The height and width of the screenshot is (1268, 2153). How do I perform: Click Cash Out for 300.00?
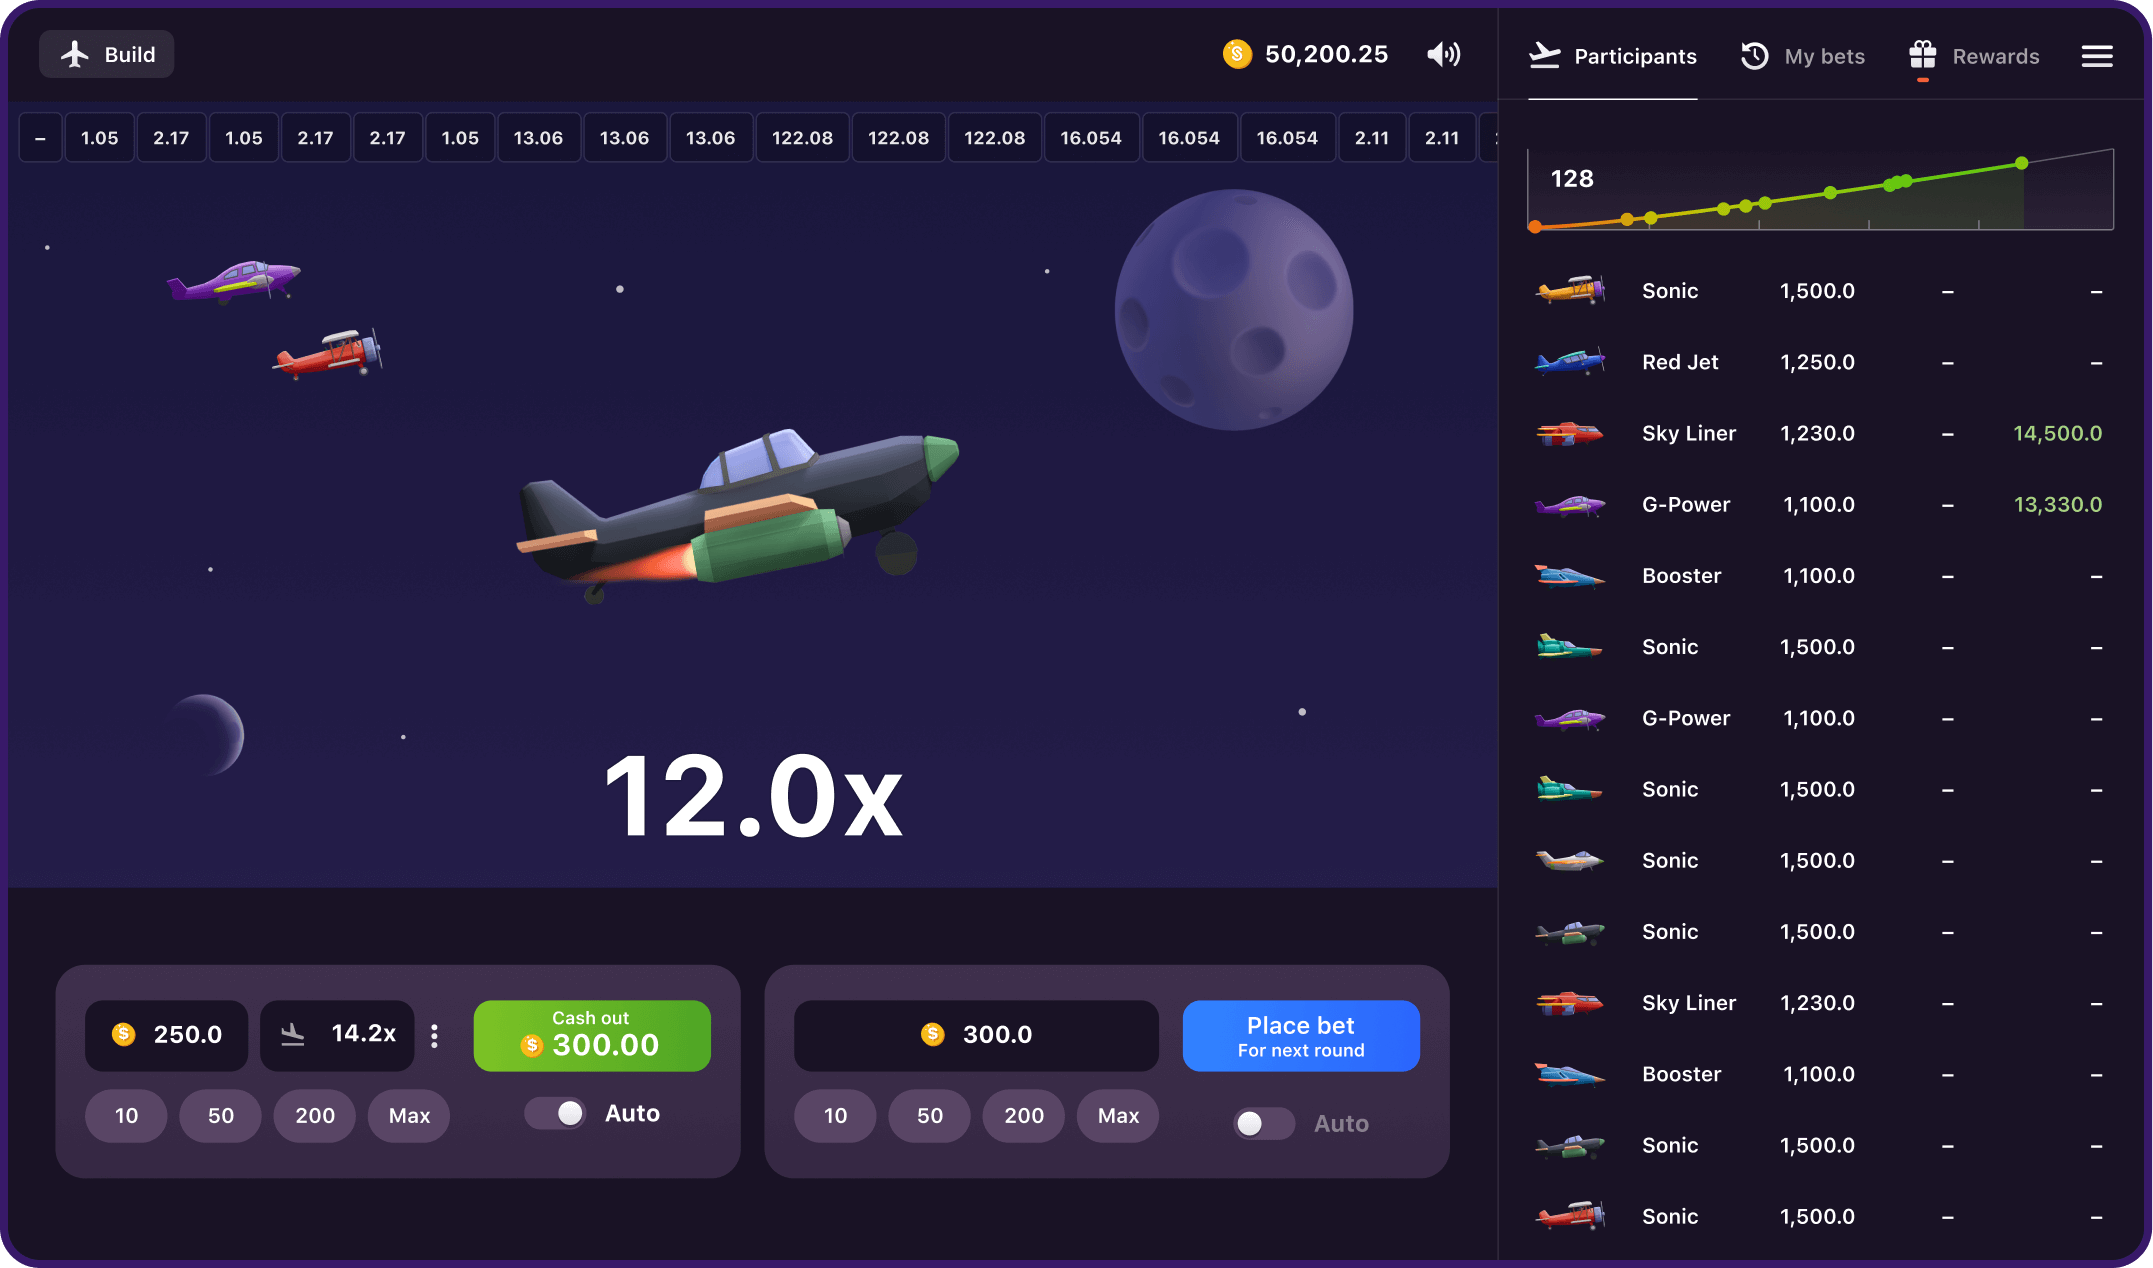click(x=591, y=1033)
